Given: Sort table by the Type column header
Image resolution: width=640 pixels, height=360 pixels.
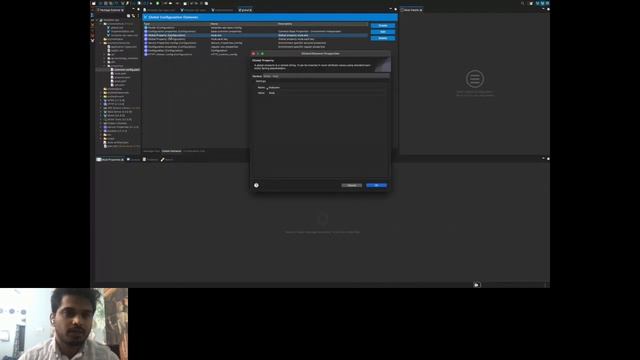Looking at the screenshot, I should pyautogui.click(x=176, y=24).
